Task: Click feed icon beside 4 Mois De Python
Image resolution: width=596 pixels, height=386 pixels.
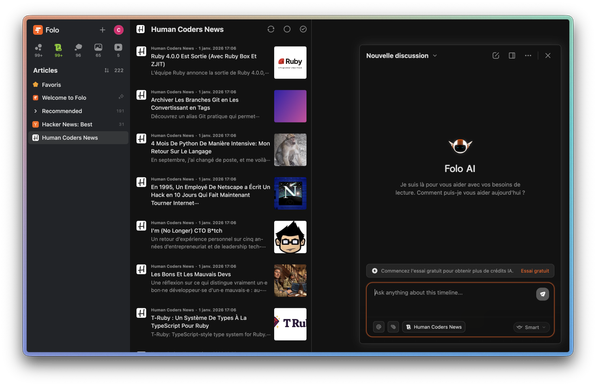Action: coord(141,139)
